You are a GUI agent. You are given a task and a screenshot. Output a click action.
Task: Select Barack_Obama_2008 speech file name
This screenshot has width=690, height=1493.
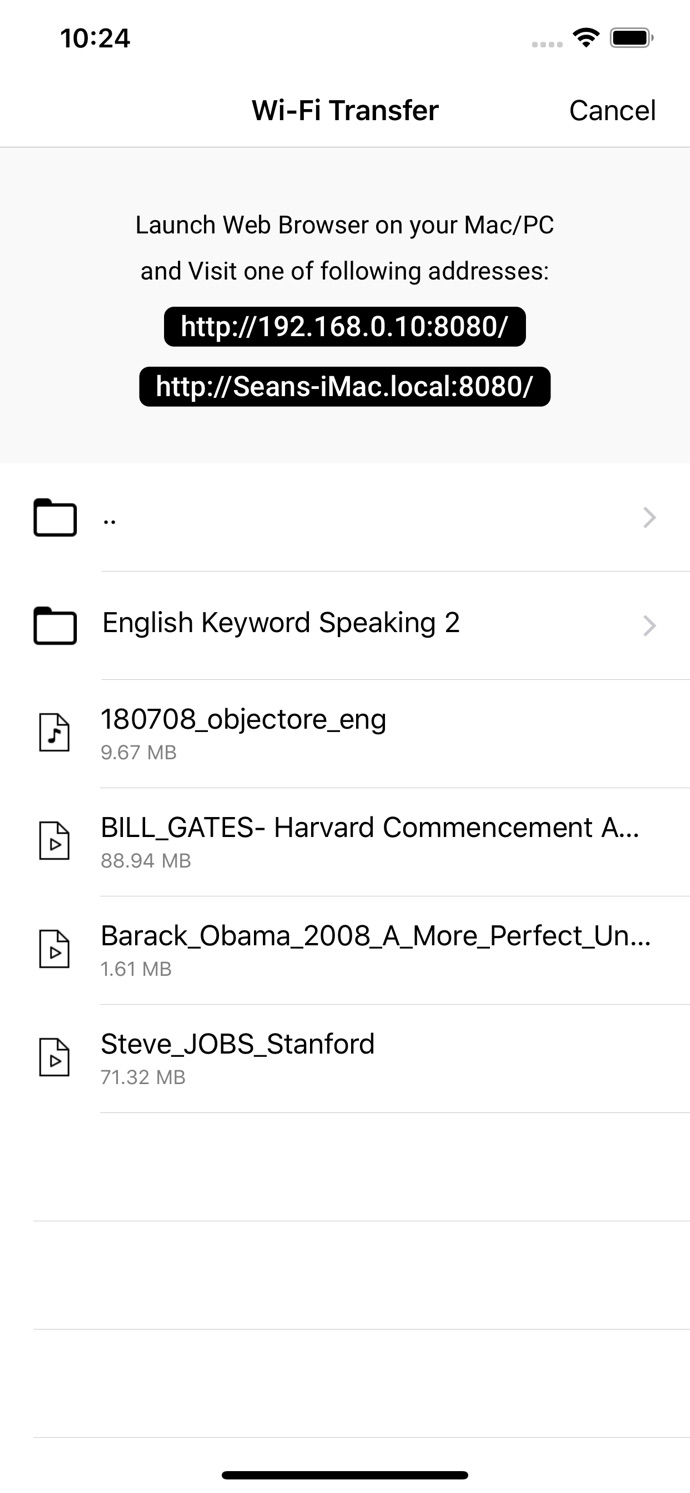pos(375,935)
